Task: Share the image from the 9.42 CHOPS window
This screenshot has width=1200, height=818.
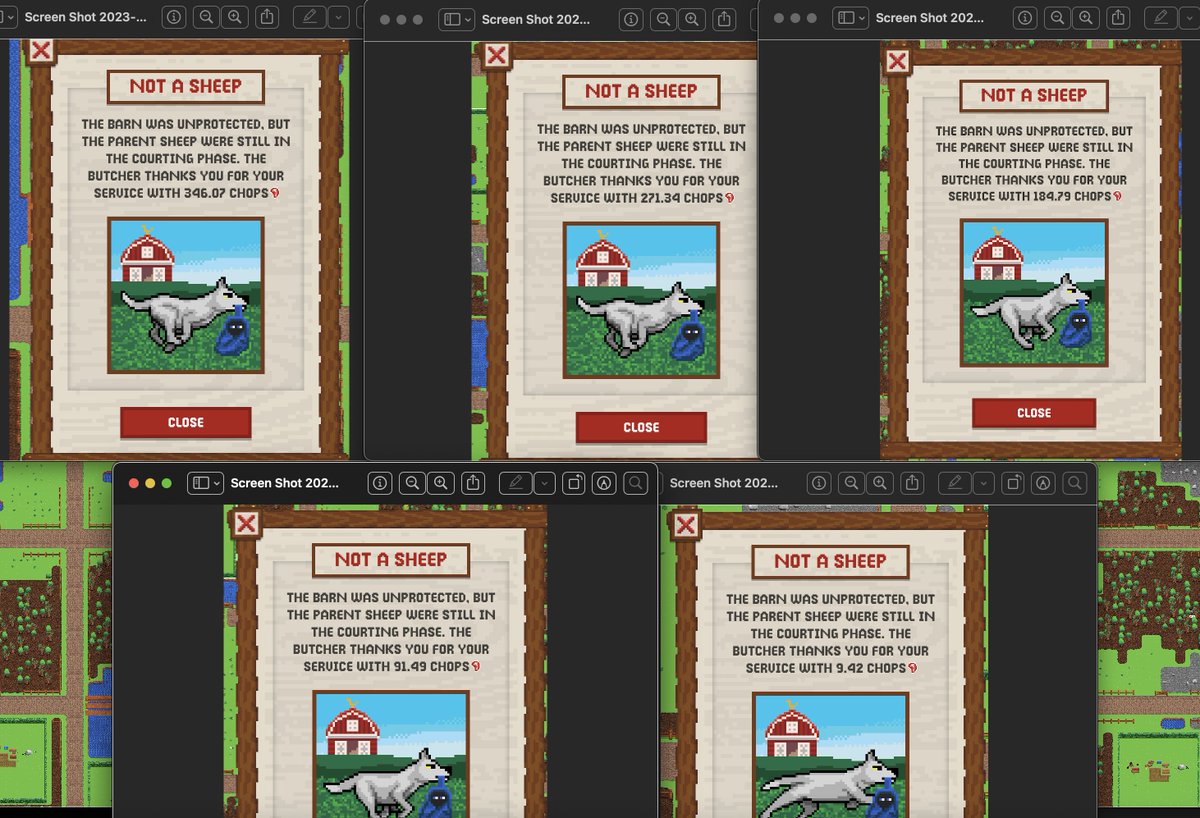Action: (x=912, y=483)
